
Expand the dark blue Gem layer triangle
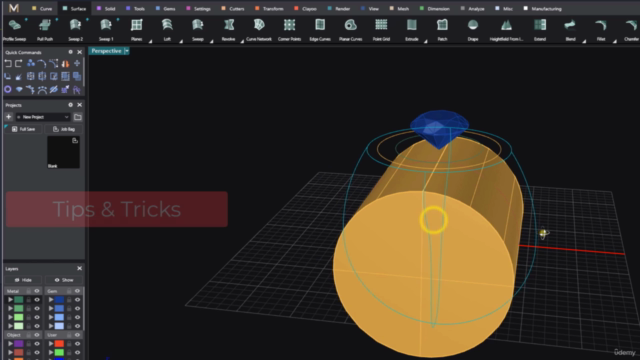(51, 300)
